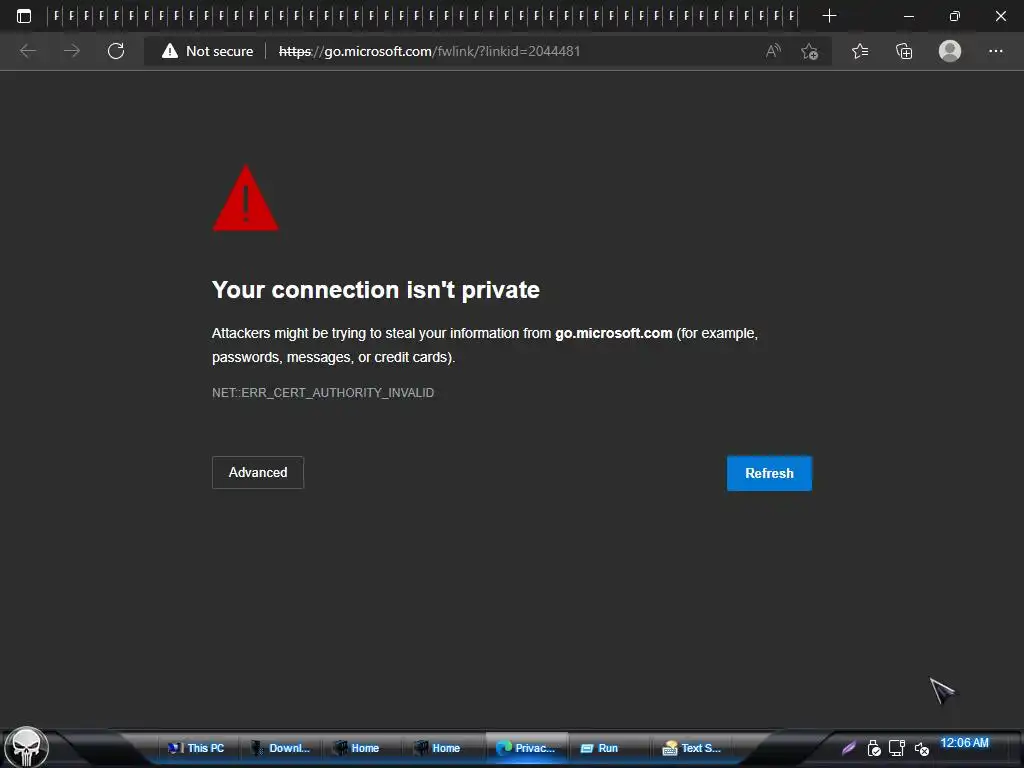This screenshot has width=1024, height=768.
Task: Click the blue Refresh button
Action: click(x=769, y=473)
